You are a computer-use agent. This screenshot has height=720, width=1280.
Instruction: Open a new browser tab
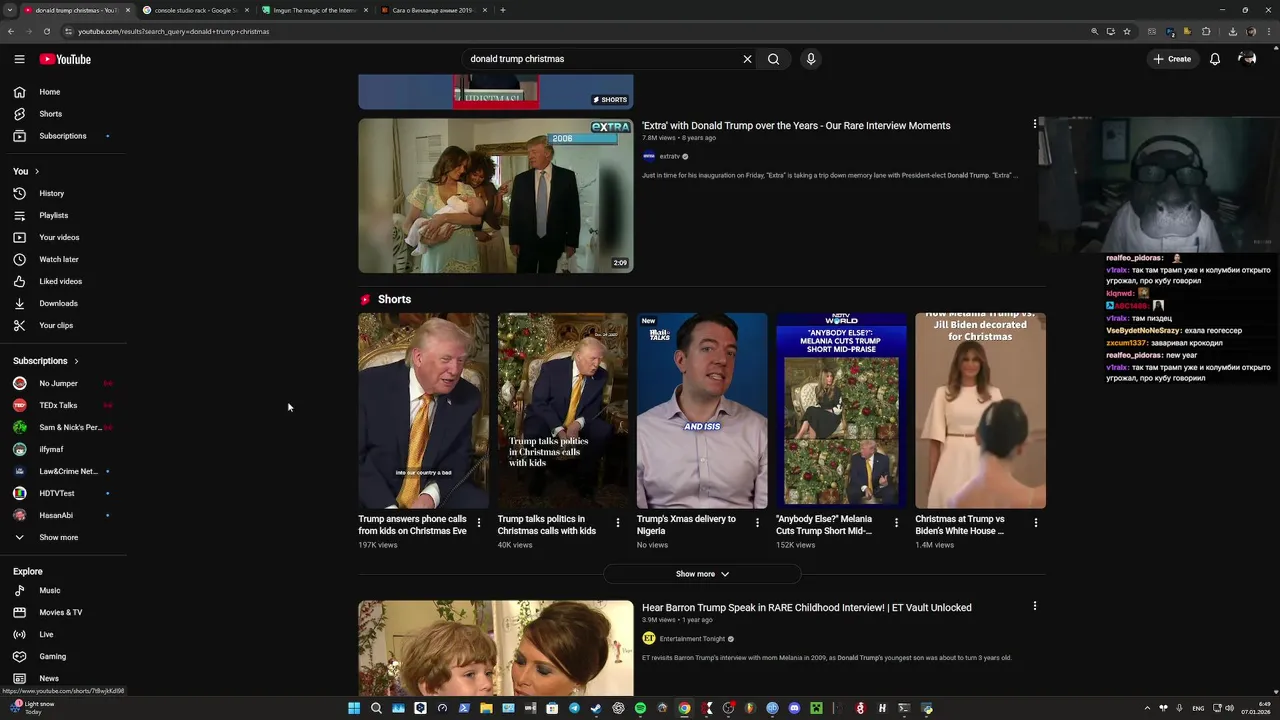(x=503, y=10)
